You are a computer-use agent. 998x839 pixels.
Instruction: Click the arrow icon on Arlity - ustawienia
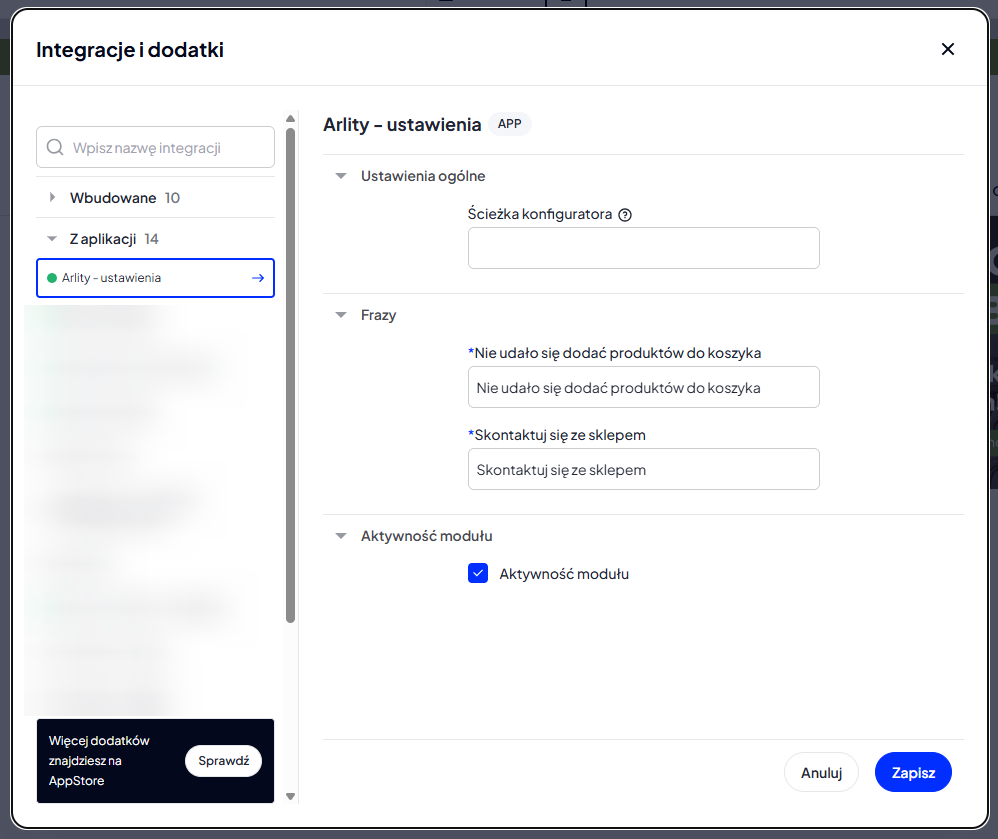pos(258,278)
